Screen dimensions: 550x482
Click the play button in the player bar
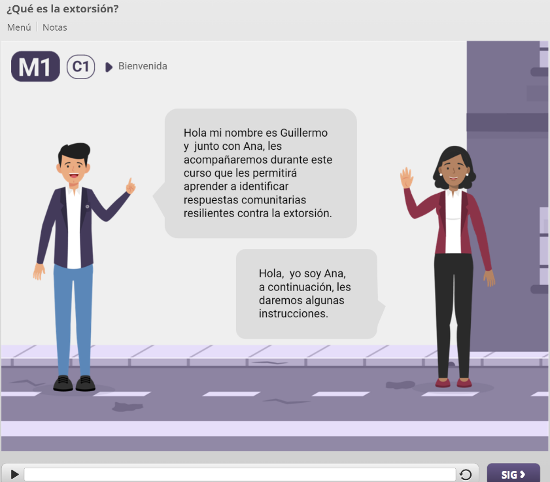[14, 474]
